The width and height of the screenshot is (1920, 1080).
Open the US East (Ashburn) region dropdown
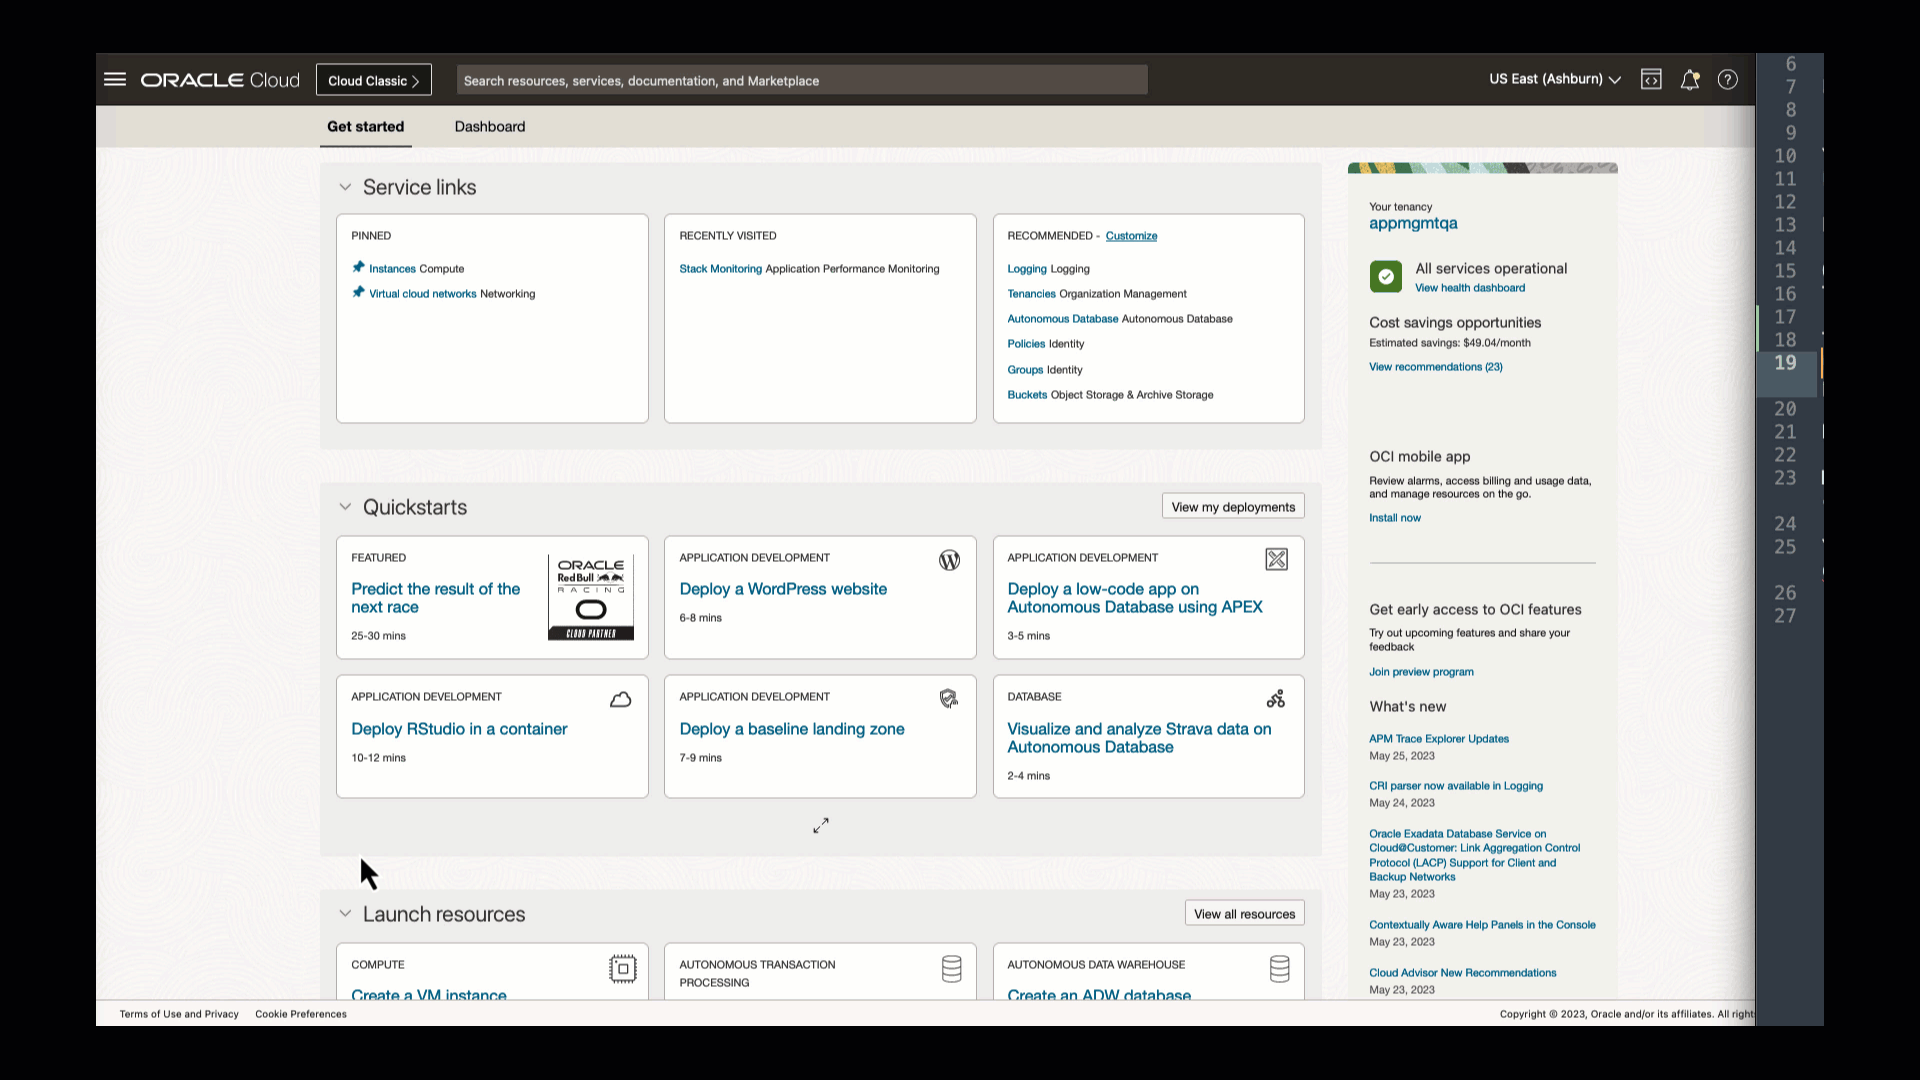1553,79
